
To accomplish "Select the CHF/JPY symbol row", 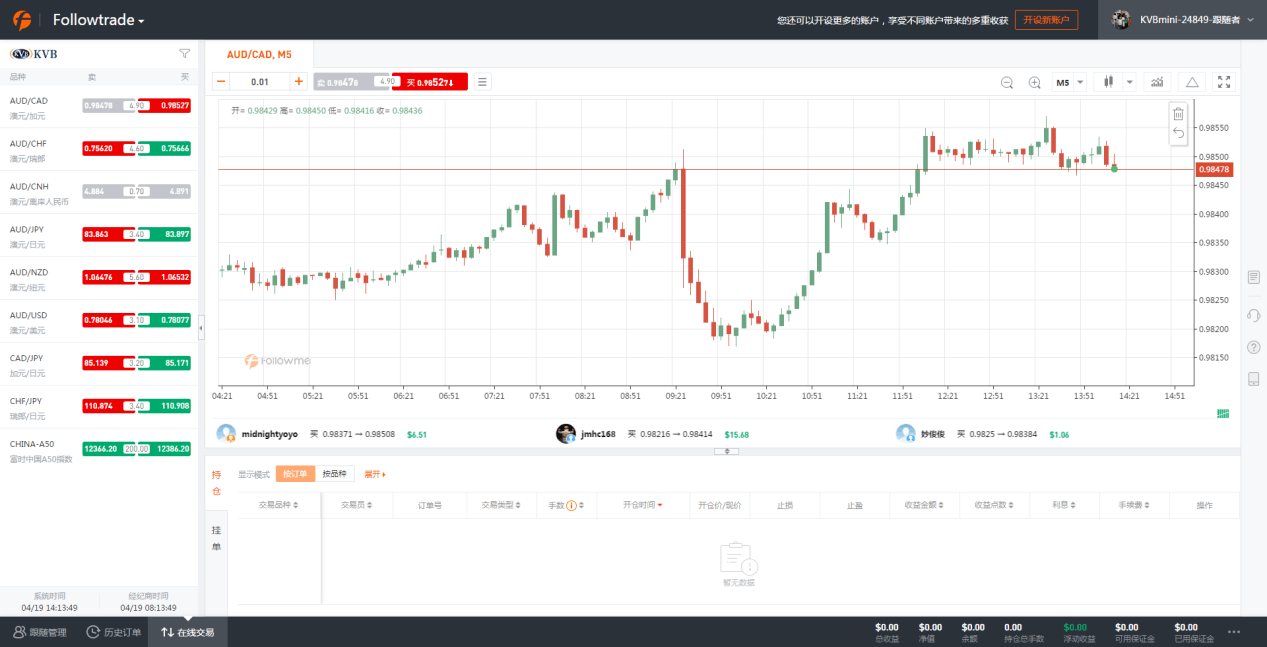I will coord(100,408).
